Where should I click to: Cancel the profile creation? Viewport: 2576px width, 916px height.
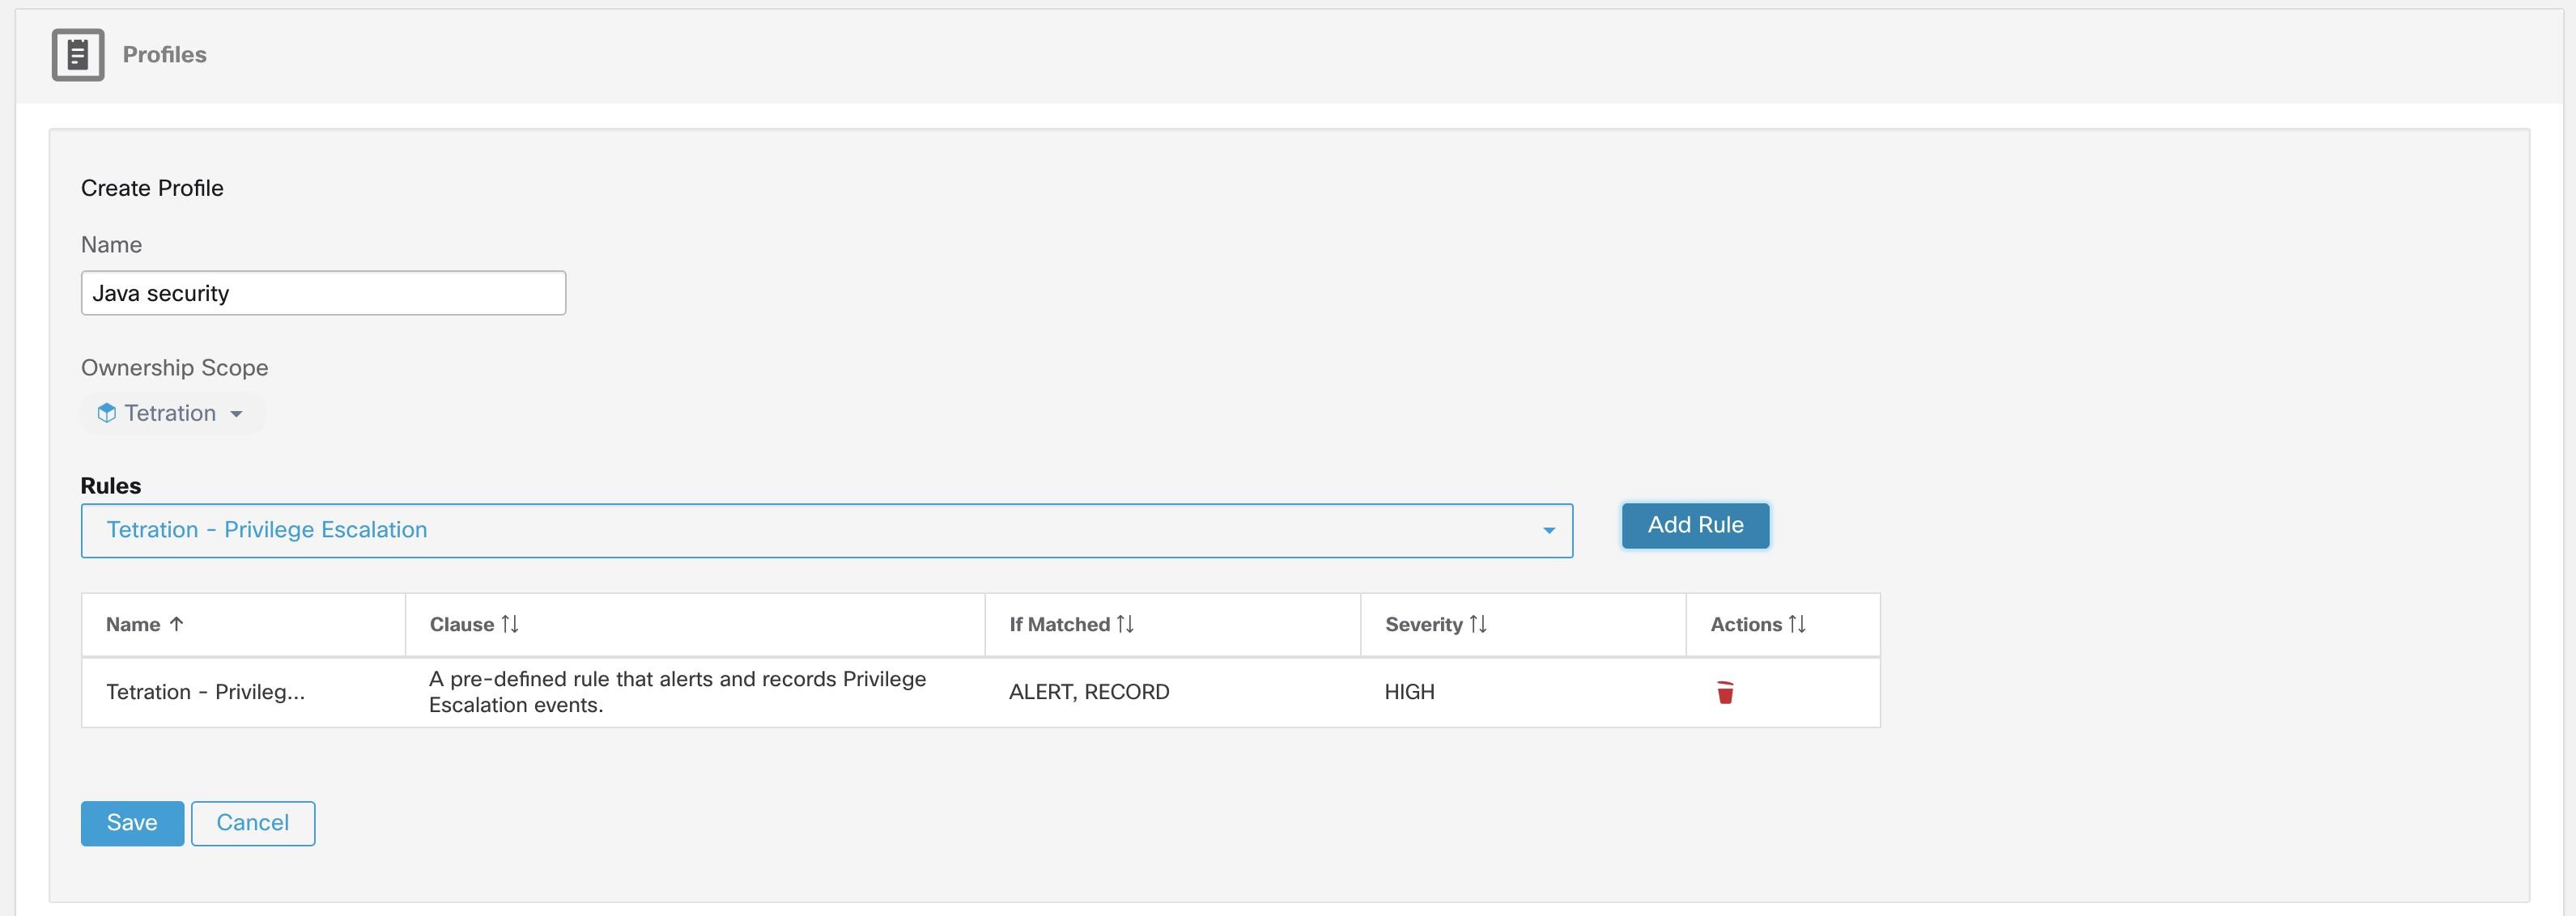[x=252, y=823]
